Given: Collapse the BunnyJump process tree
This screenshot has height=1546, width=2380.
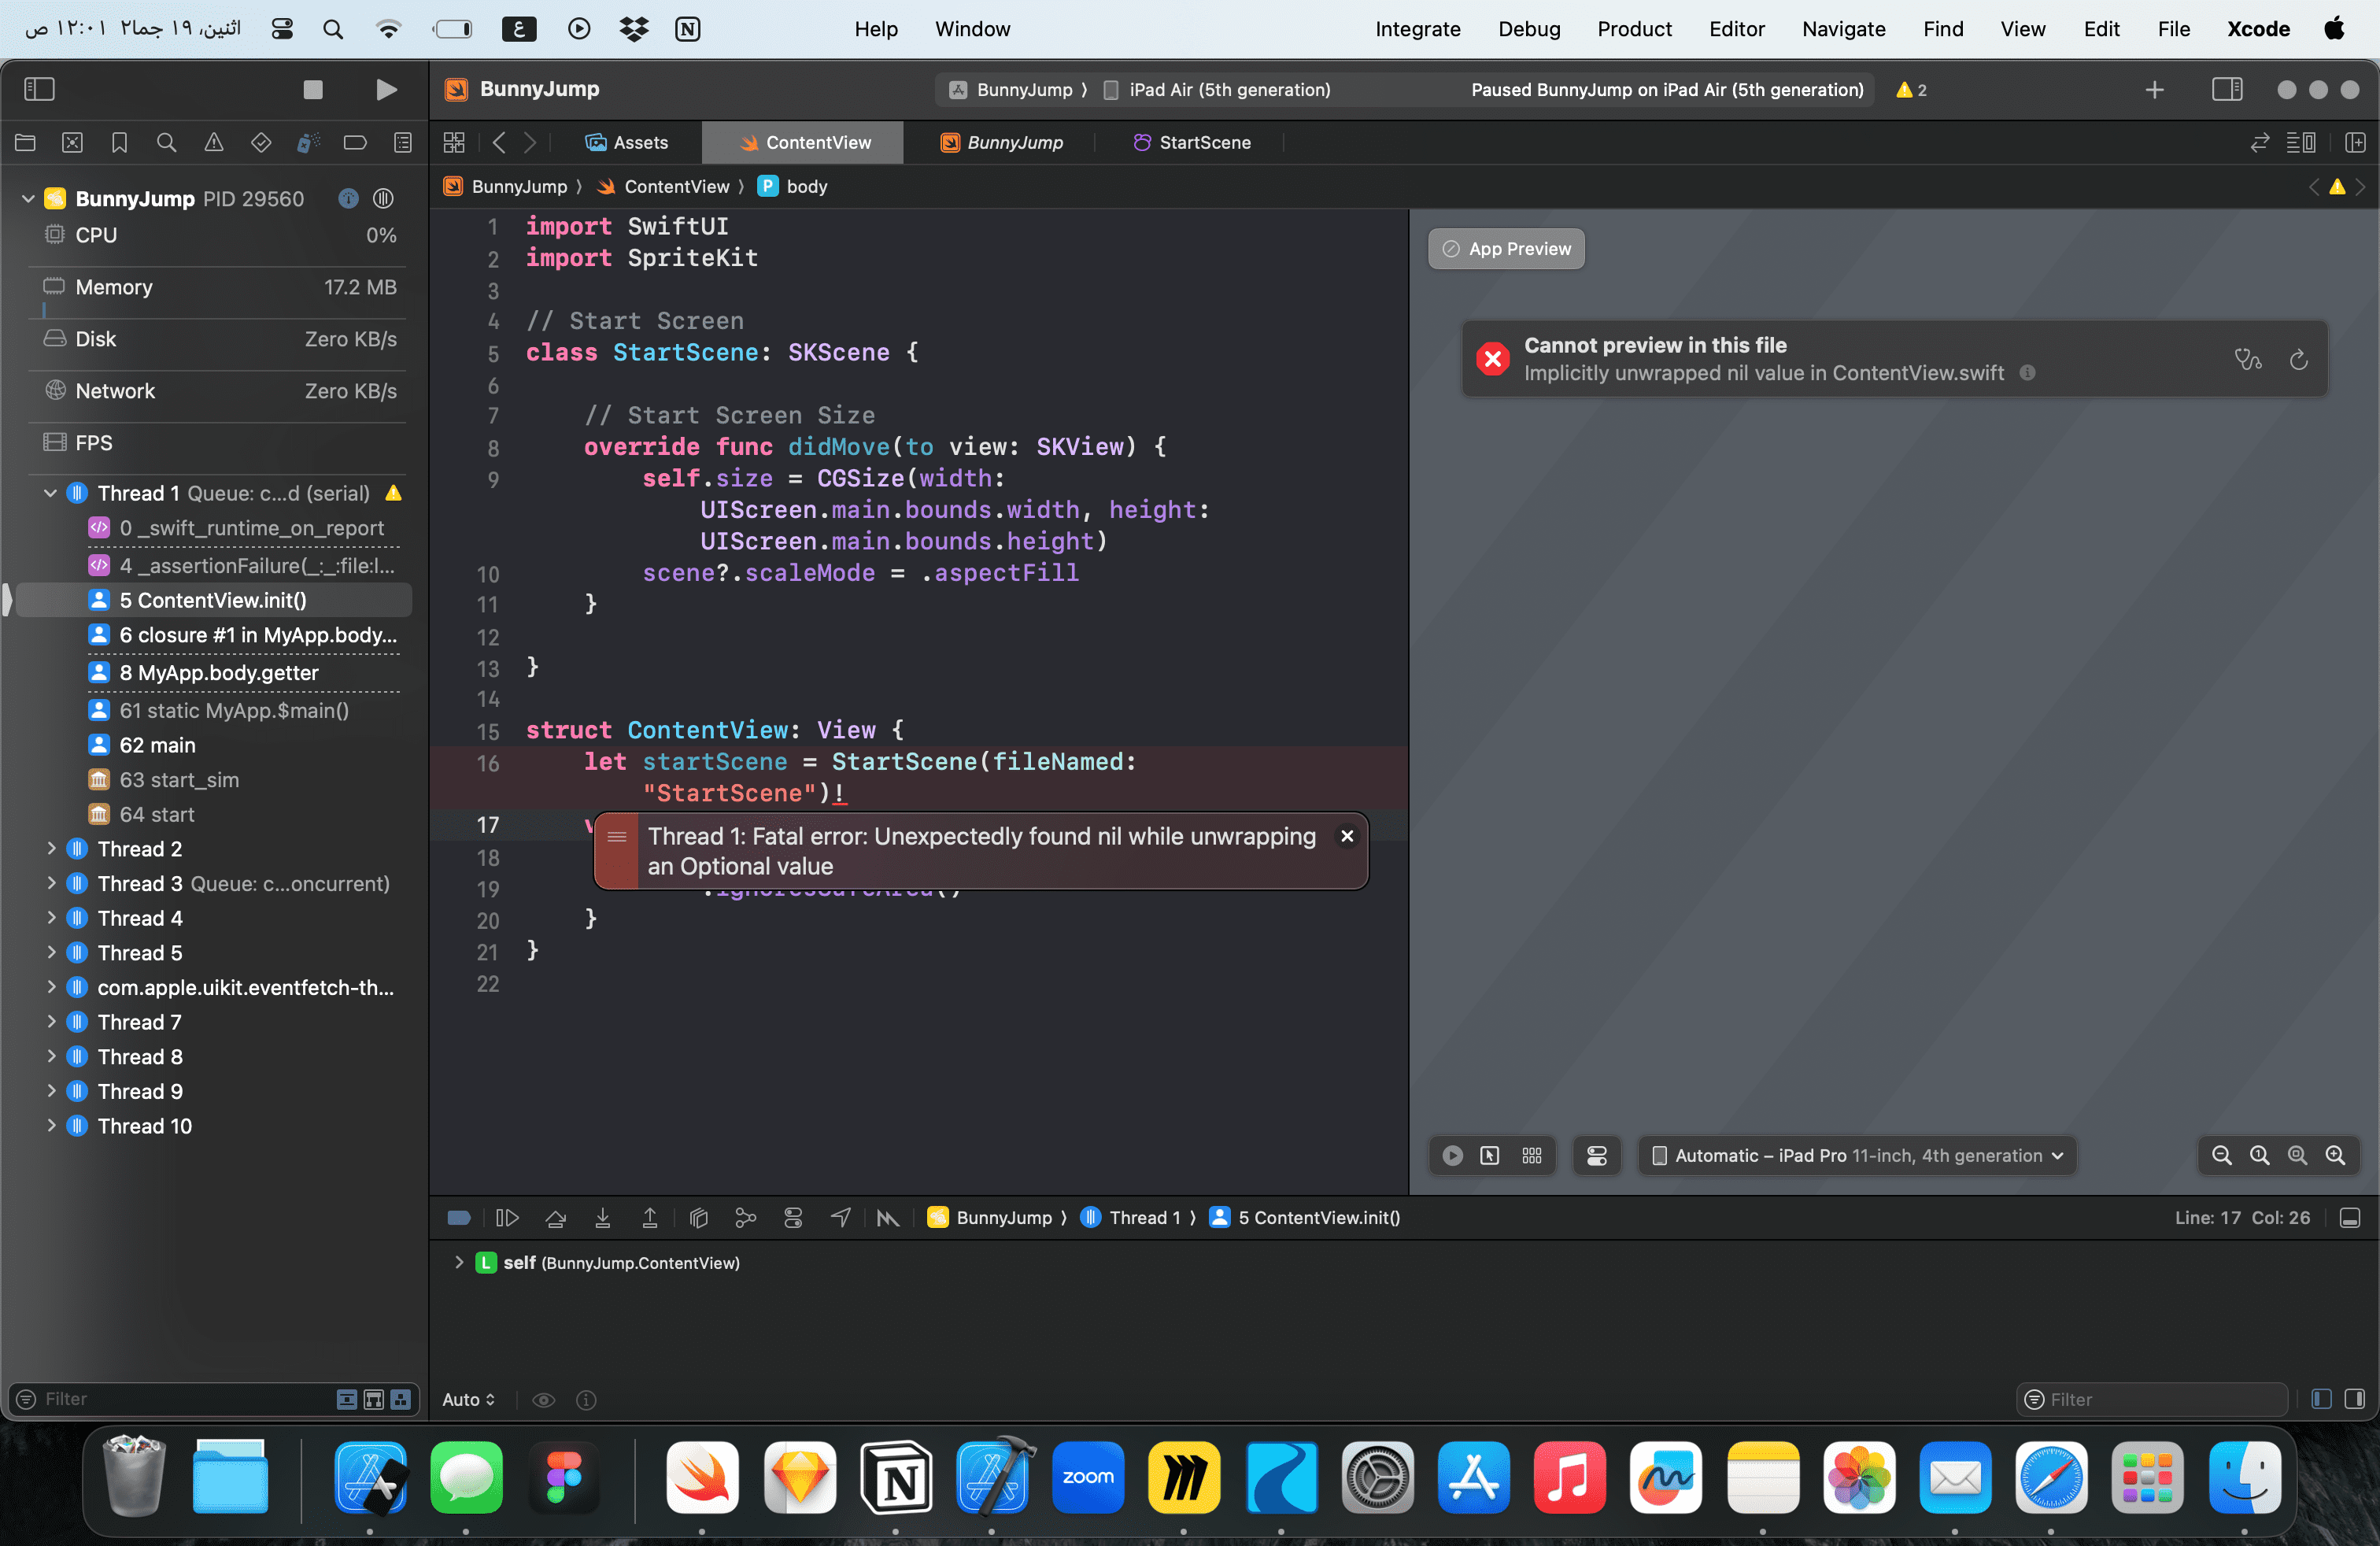Looking at the screenshot, I should point(28,198).
